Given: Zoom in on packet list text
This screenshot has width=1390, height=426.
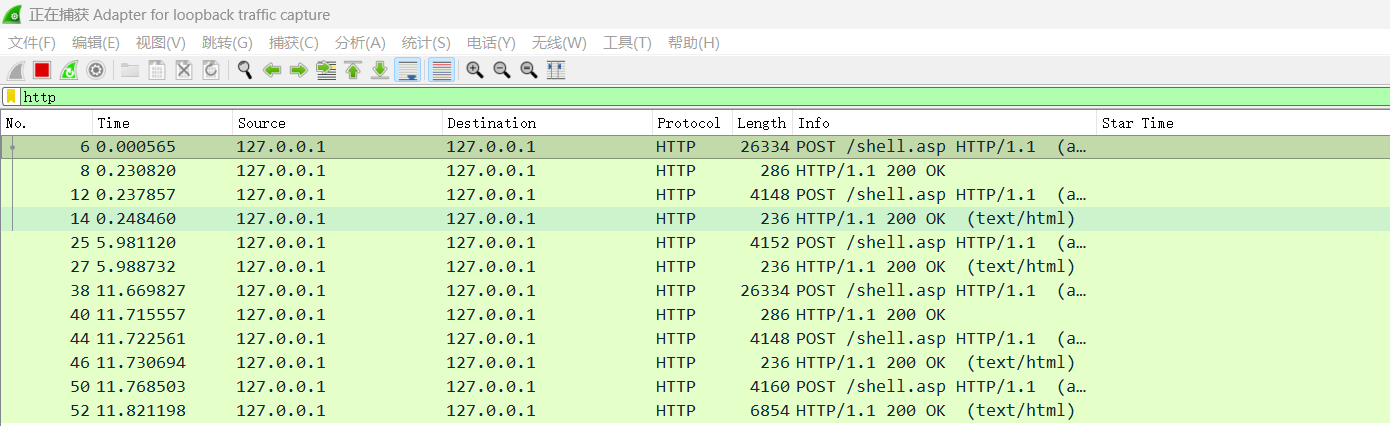Looking at the screenshot, I should 475,70.
